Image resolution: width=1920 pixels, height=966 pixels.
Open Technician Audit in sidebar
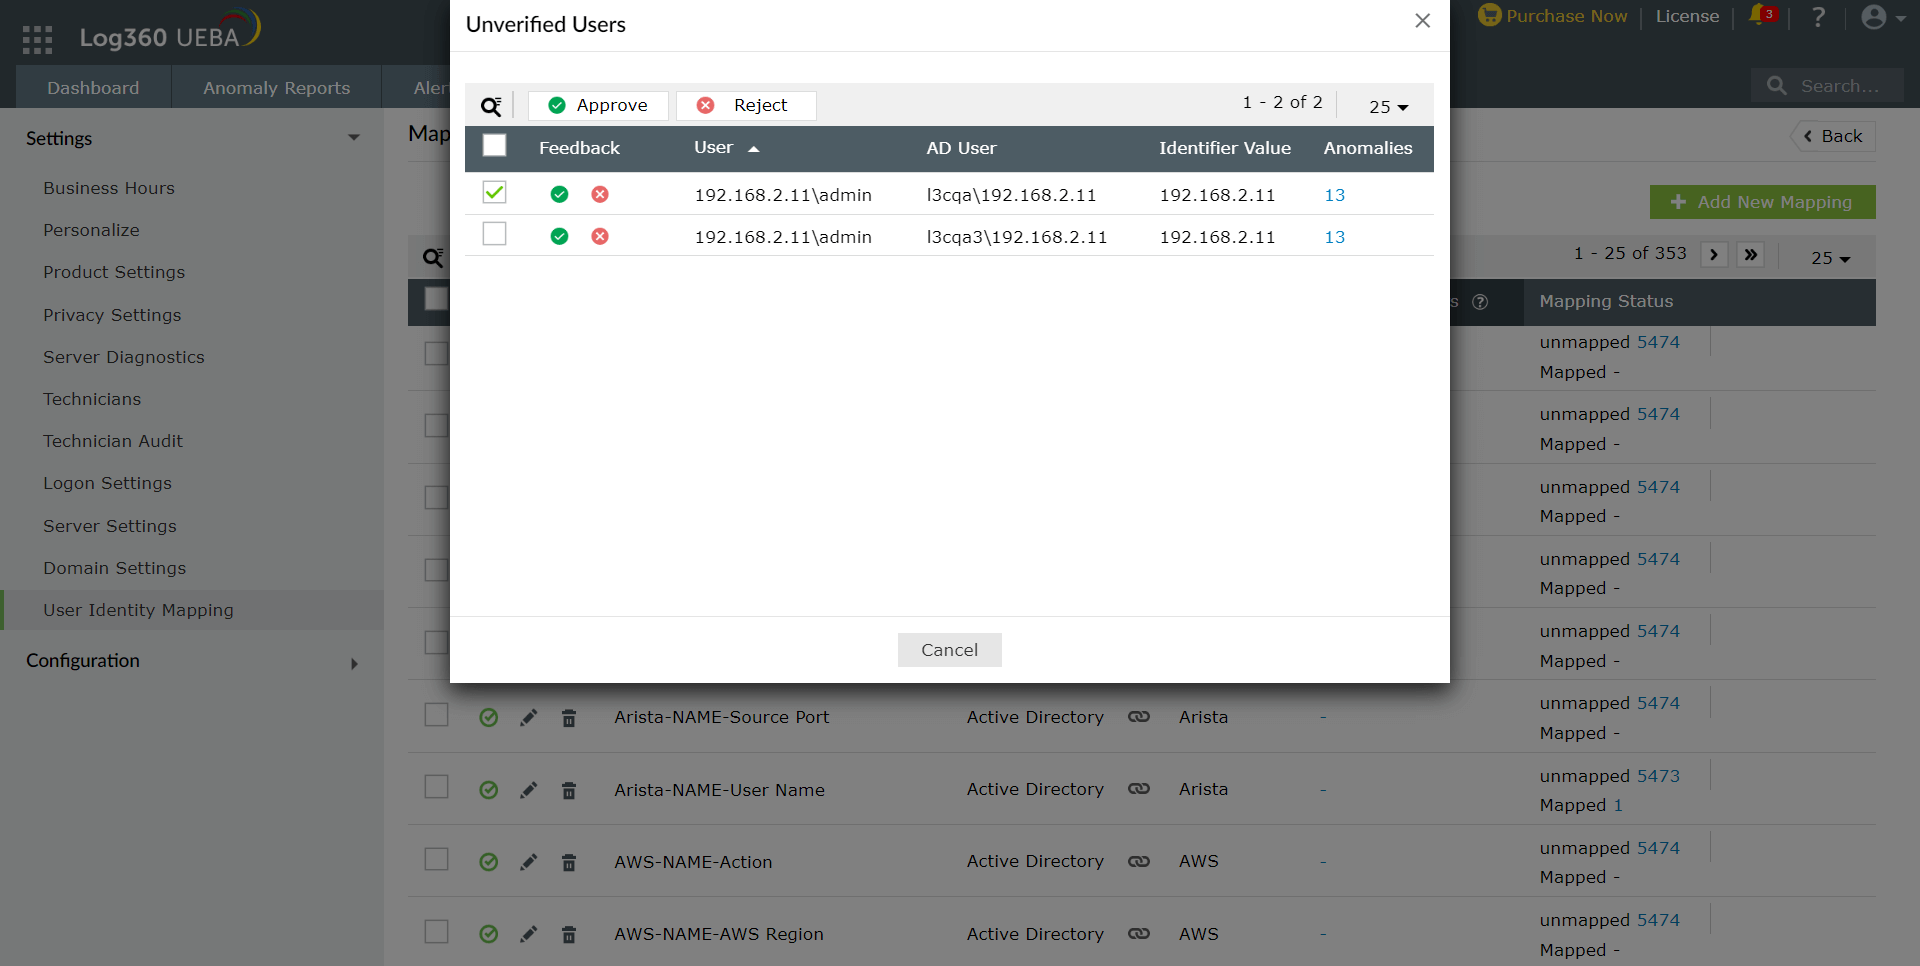pos(113,441)
